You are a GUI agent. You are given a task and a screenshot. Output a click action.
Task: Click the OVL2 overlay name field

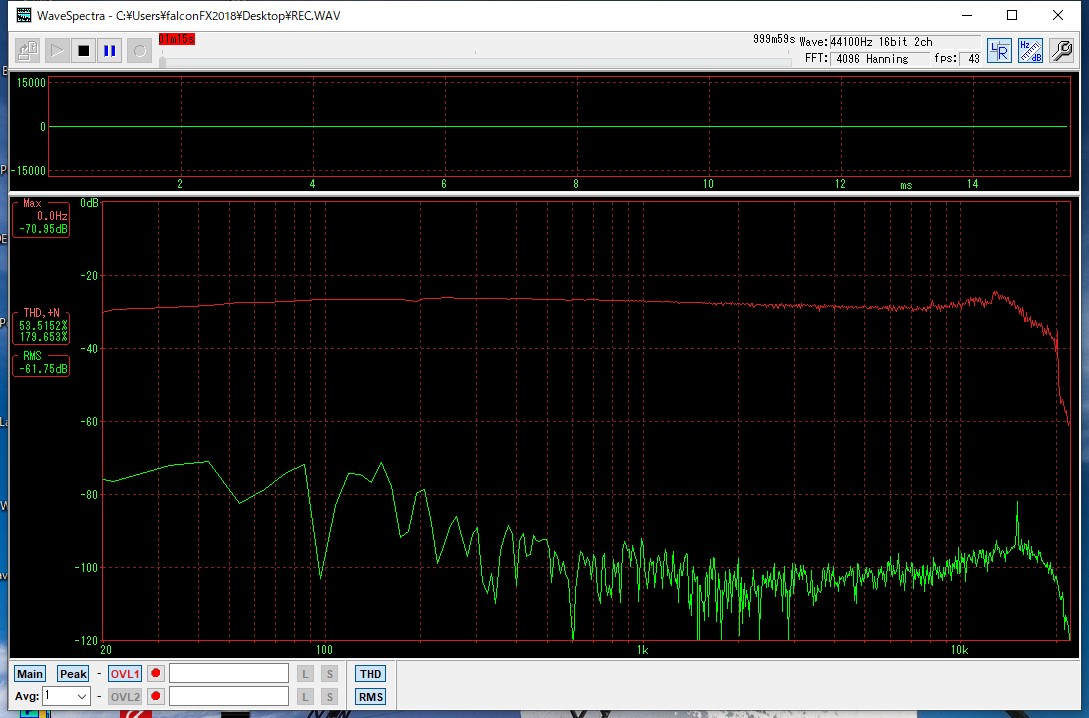tap(229, 697)
